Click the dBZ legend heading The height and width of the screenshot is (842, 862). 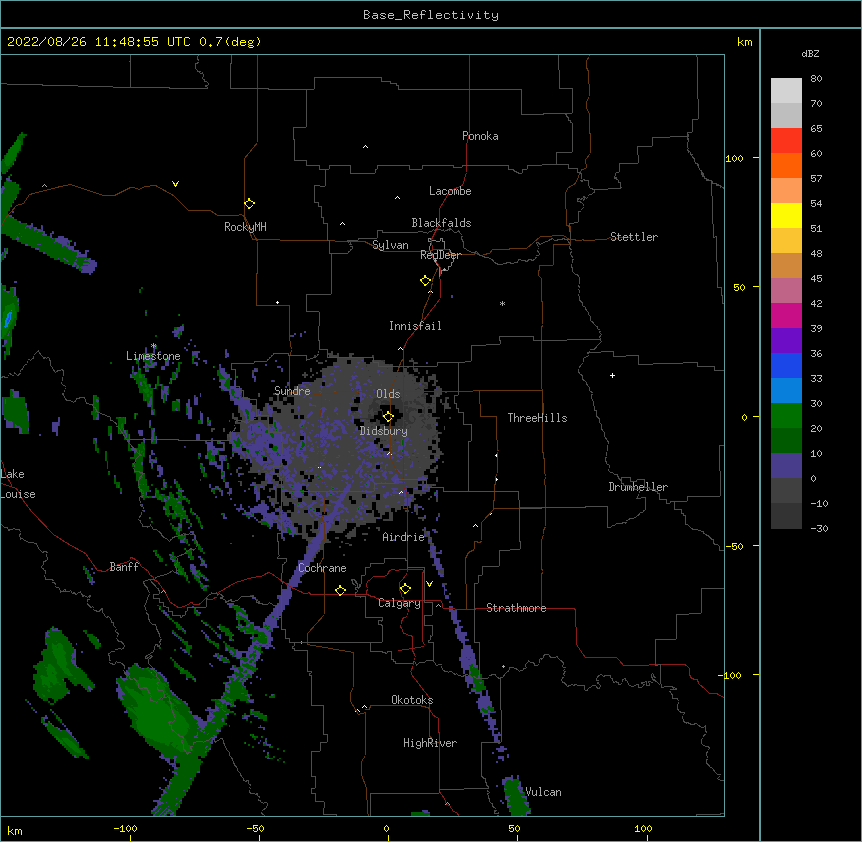click(810, 53)
